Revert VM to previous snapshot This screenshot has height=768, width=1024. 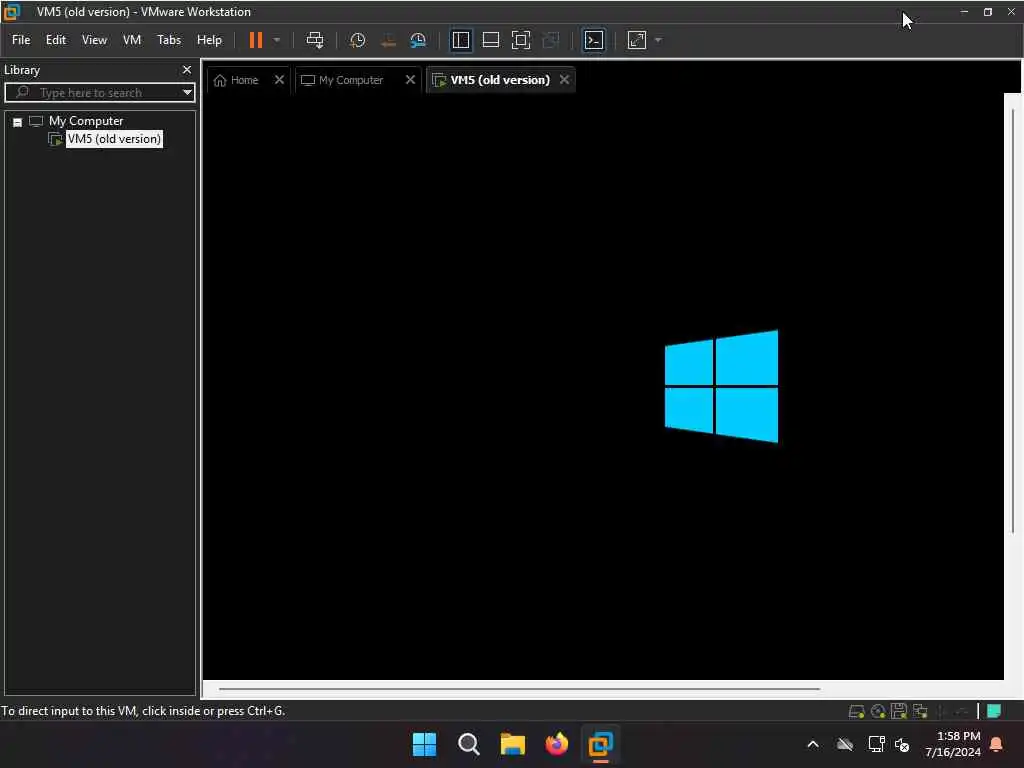tap(388, 40)
